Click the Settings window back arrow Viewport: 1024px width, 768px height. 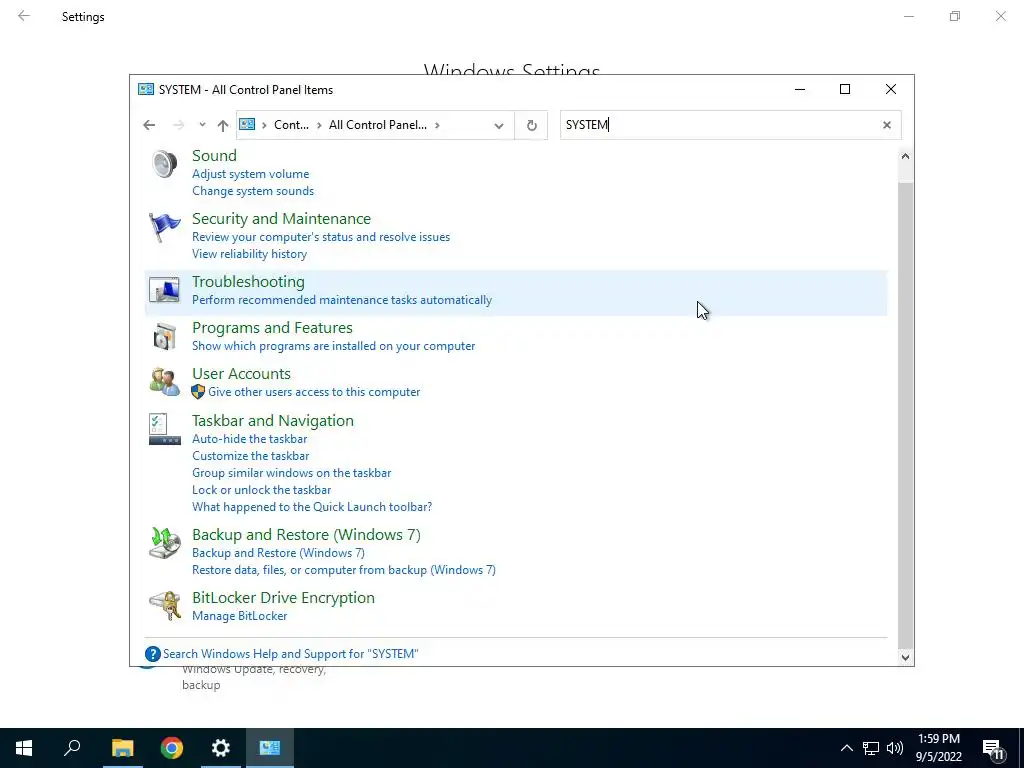tap(24, 16)
